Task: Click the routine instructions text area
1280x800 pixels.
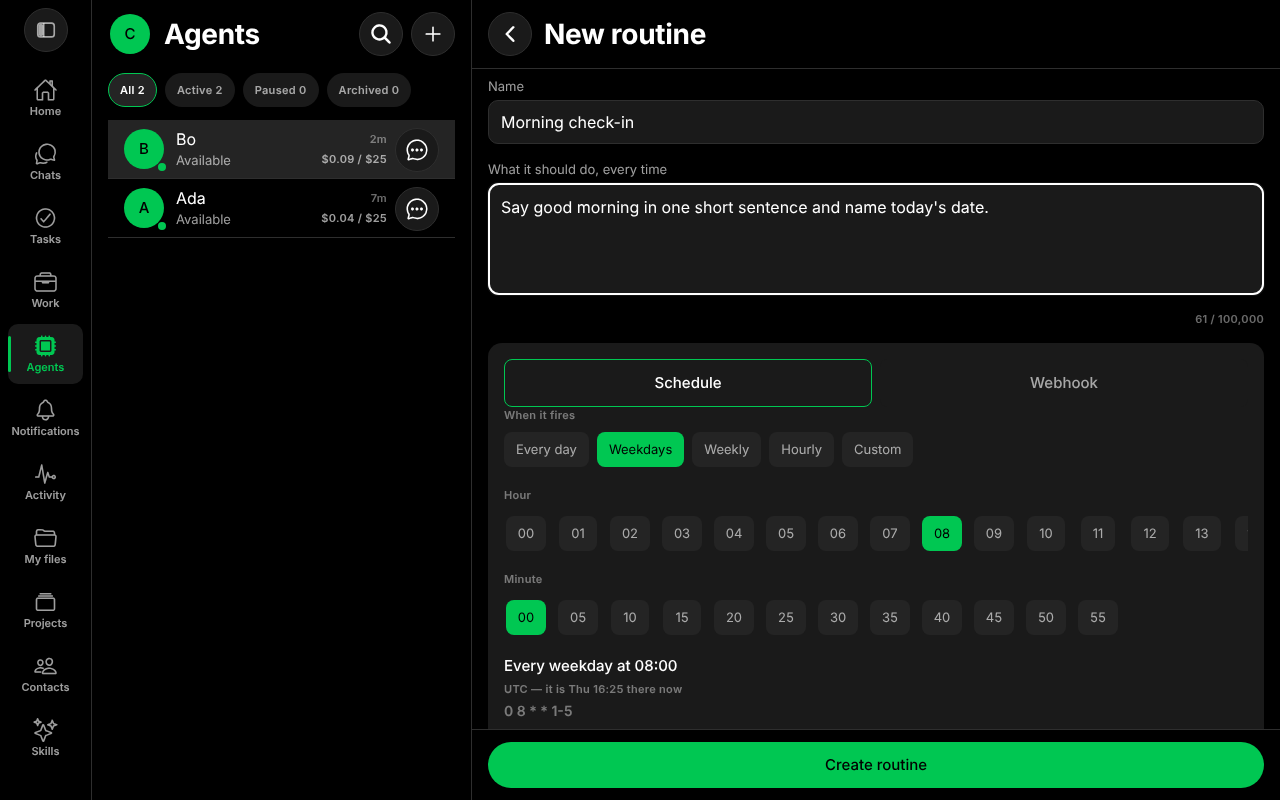Action: tap(876, 239)
